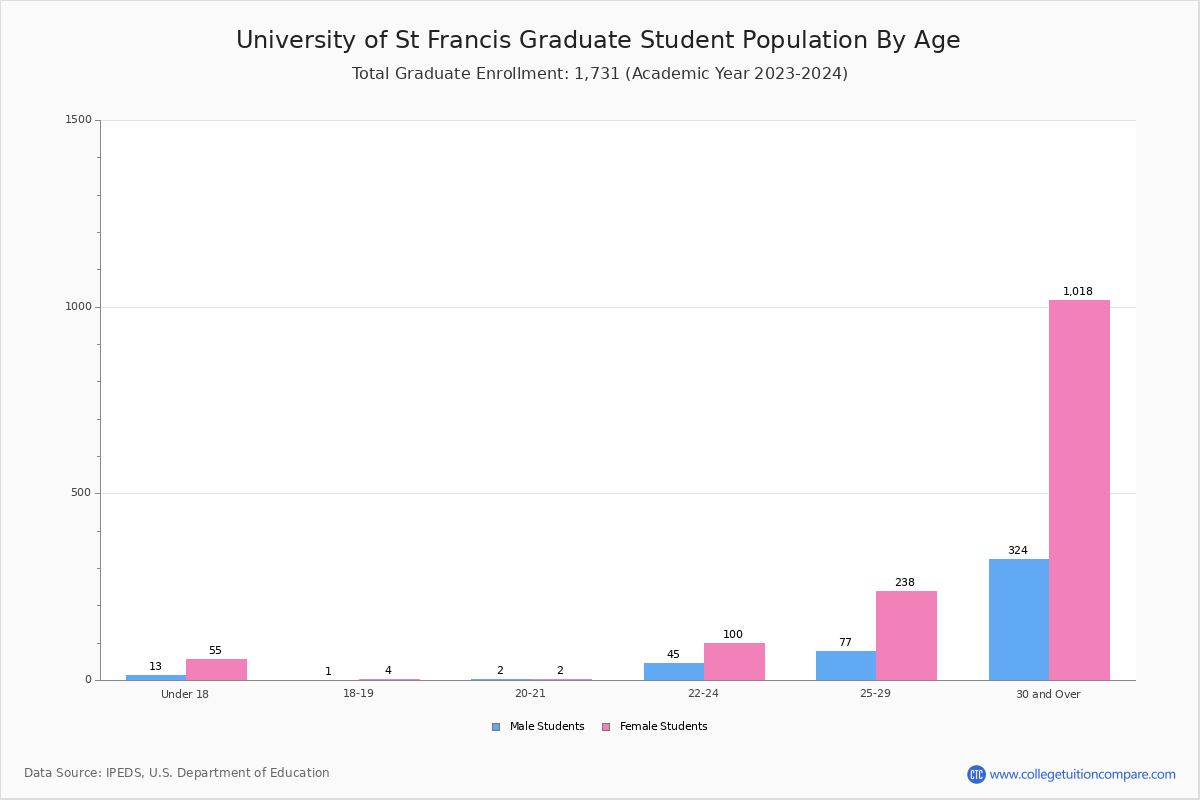Select the blue 45 bar for 22-24
The image size is (1200, 800).
[x=674, y=672]
